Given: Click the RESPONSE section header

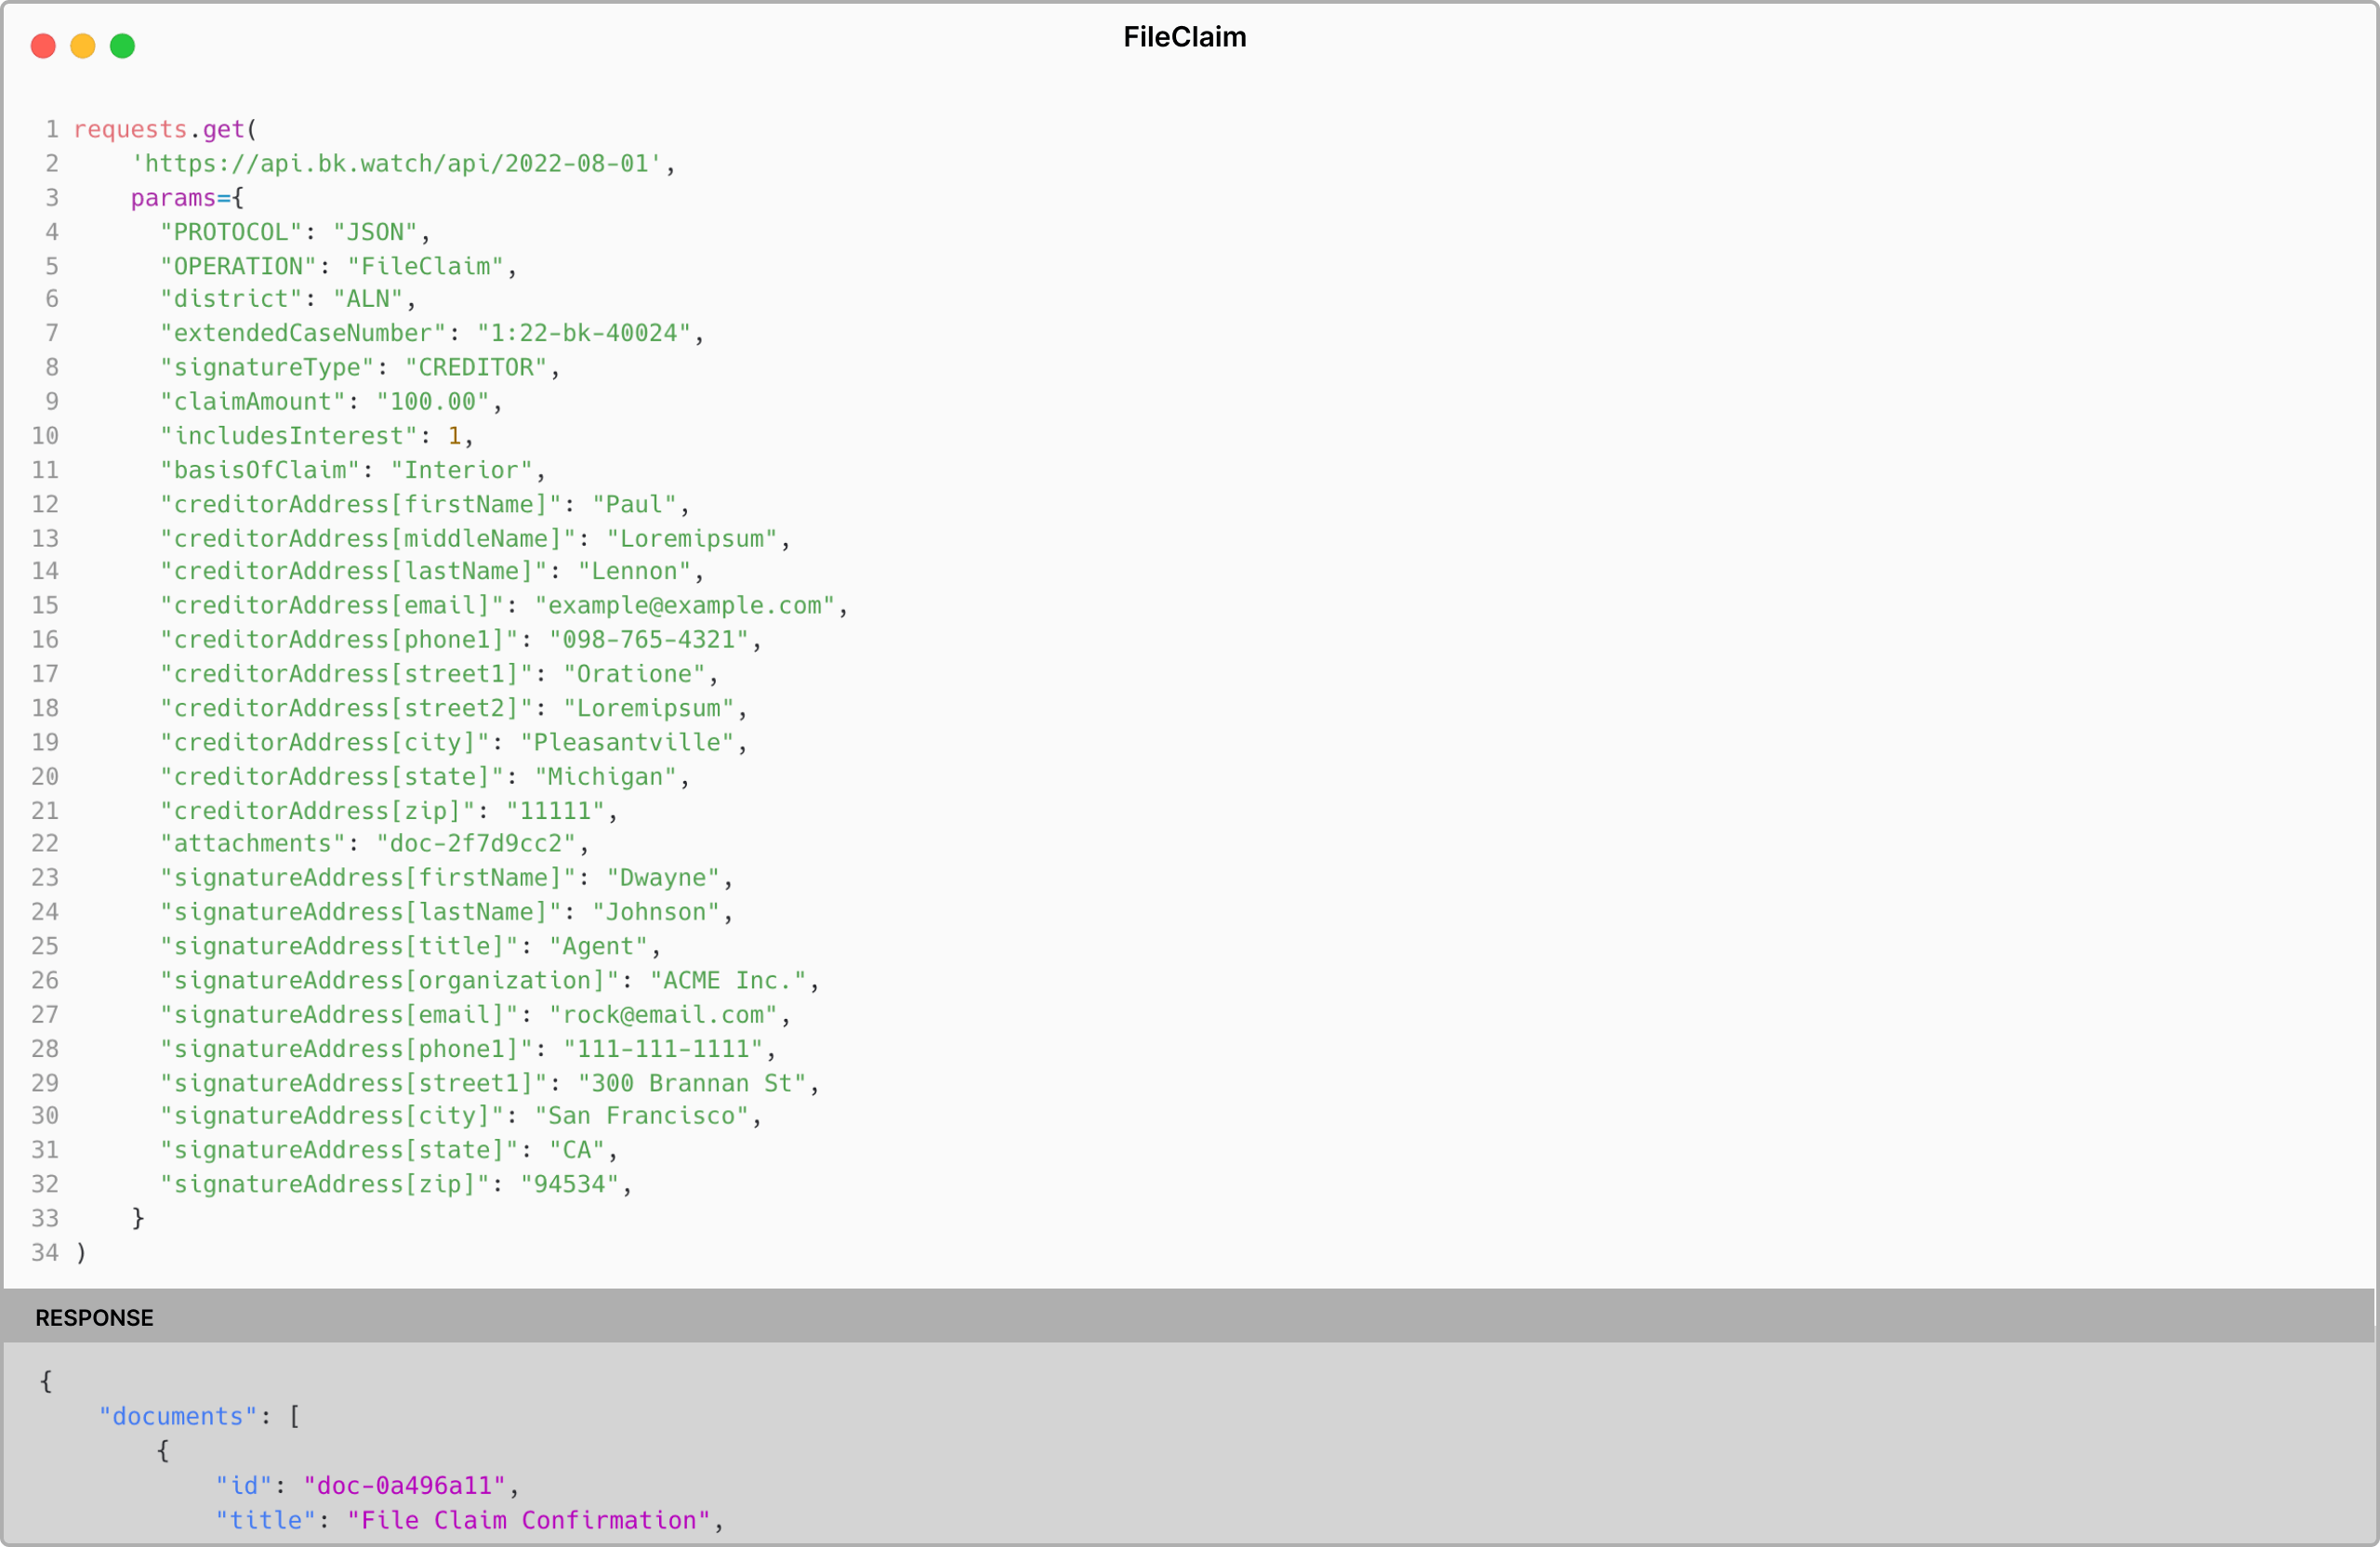Looking at the screenshot, I should pos(94,1318).
